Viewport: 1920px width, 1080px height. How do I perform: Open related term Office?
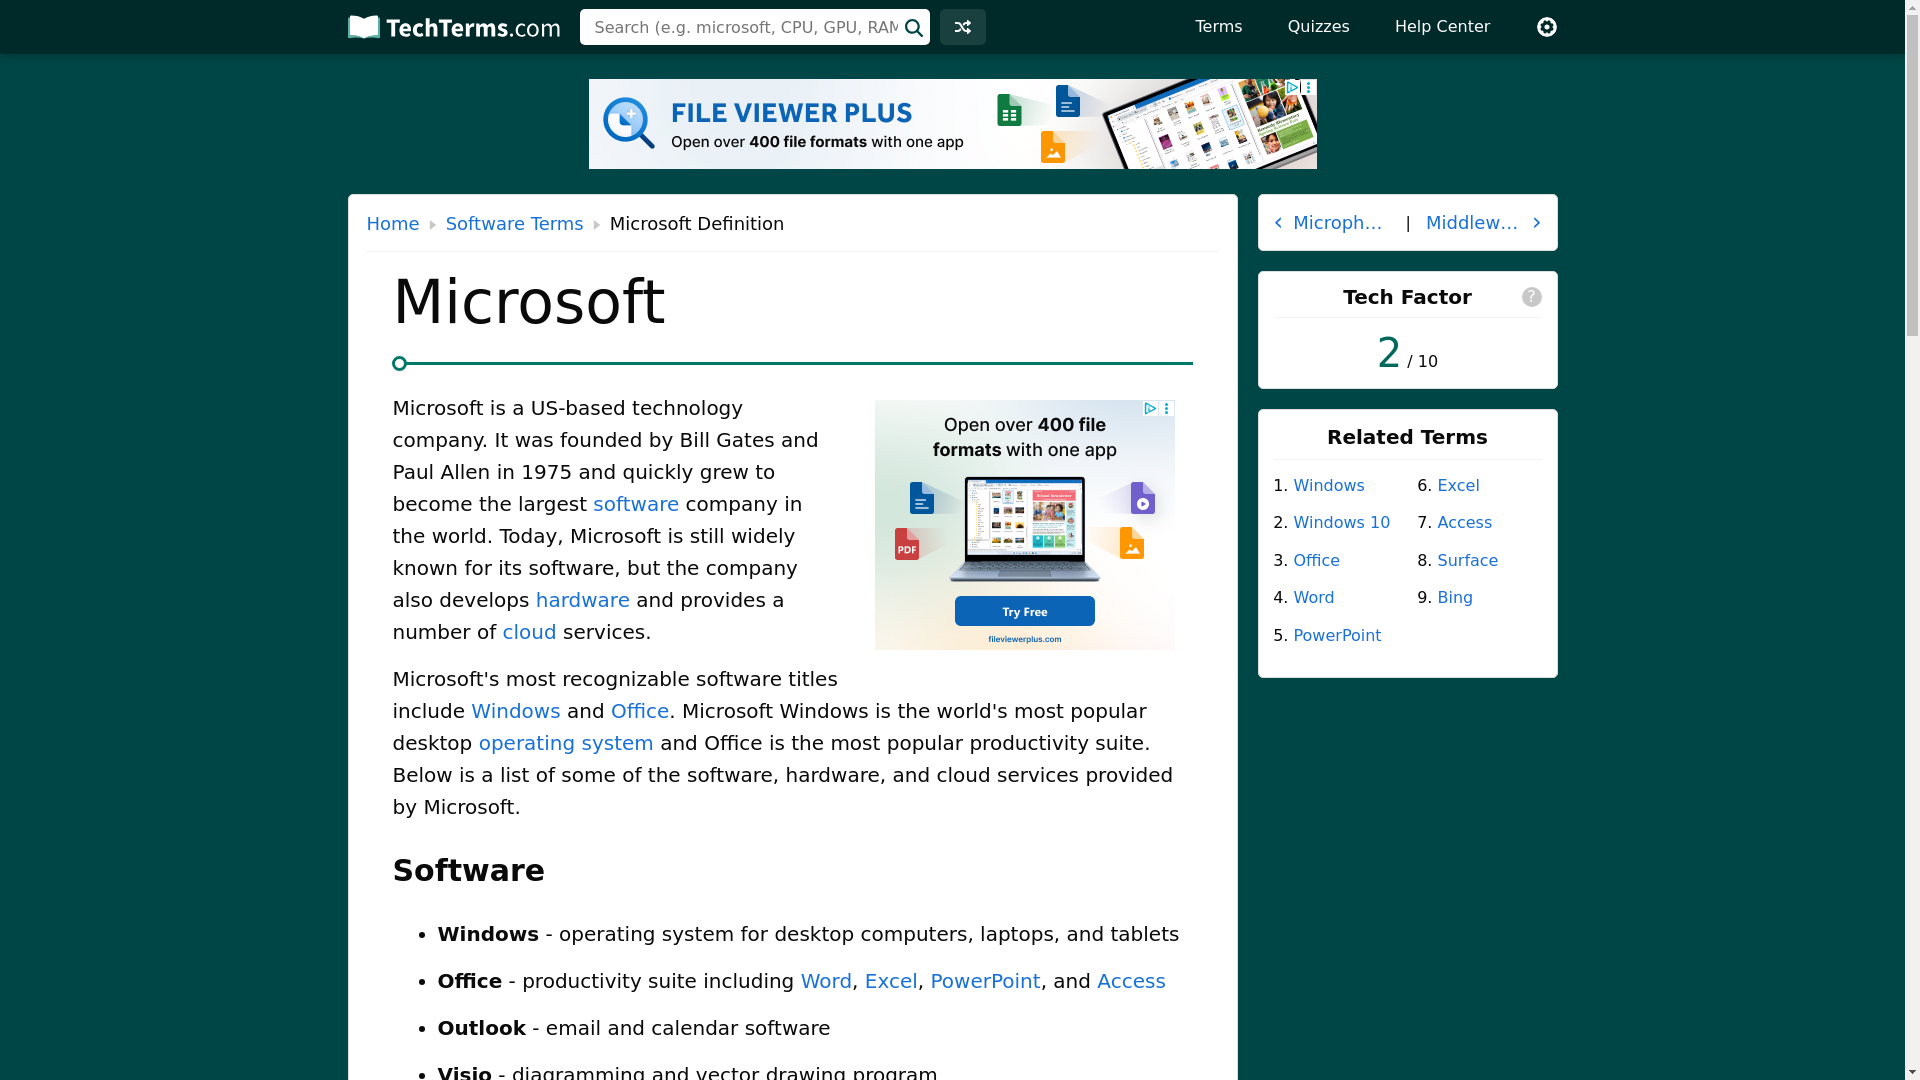click(1317, 560)
